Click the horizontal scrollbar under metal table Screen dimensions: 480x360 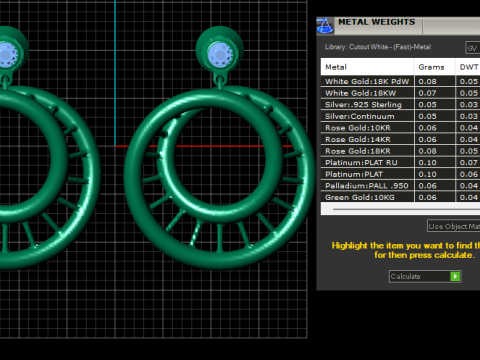pyautogui.click(x=400, y=209)
